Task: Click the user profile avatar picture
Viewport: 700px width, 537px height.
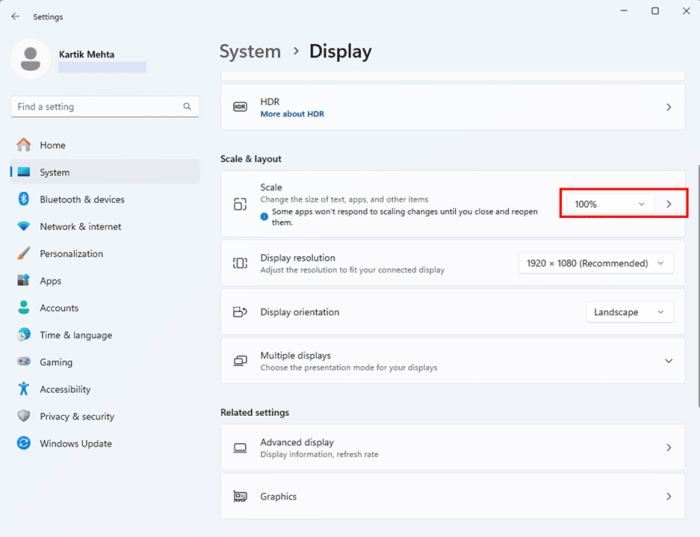Action: (30, 59)
